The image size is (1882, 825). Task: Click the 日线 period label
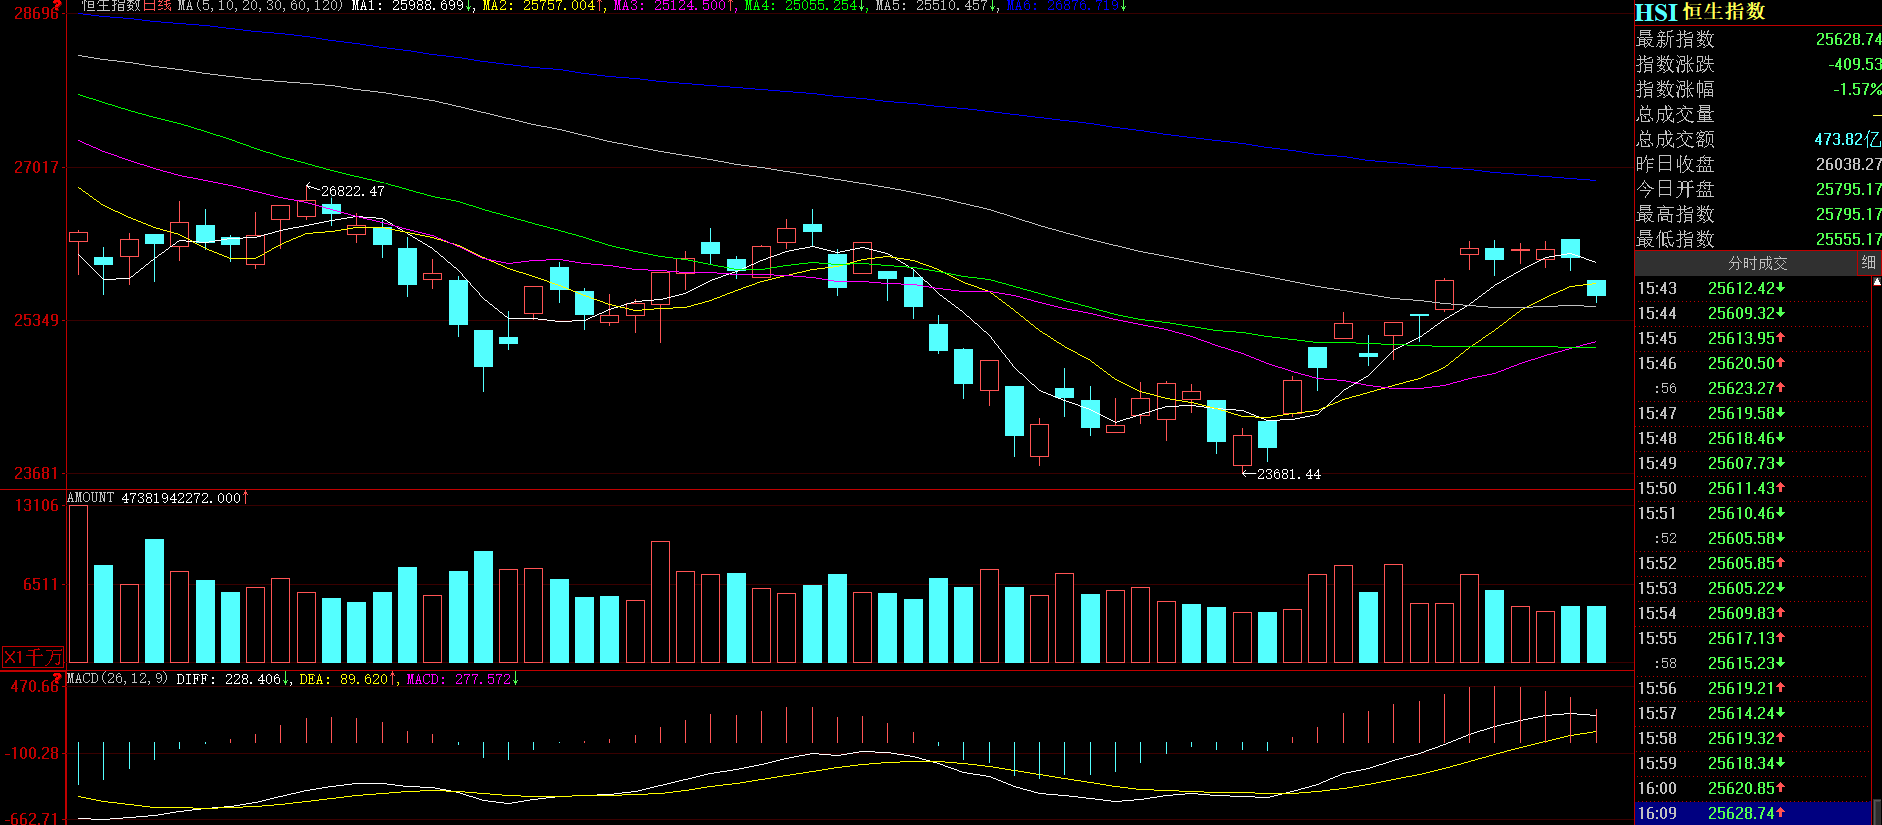click(x=158, y=6)
